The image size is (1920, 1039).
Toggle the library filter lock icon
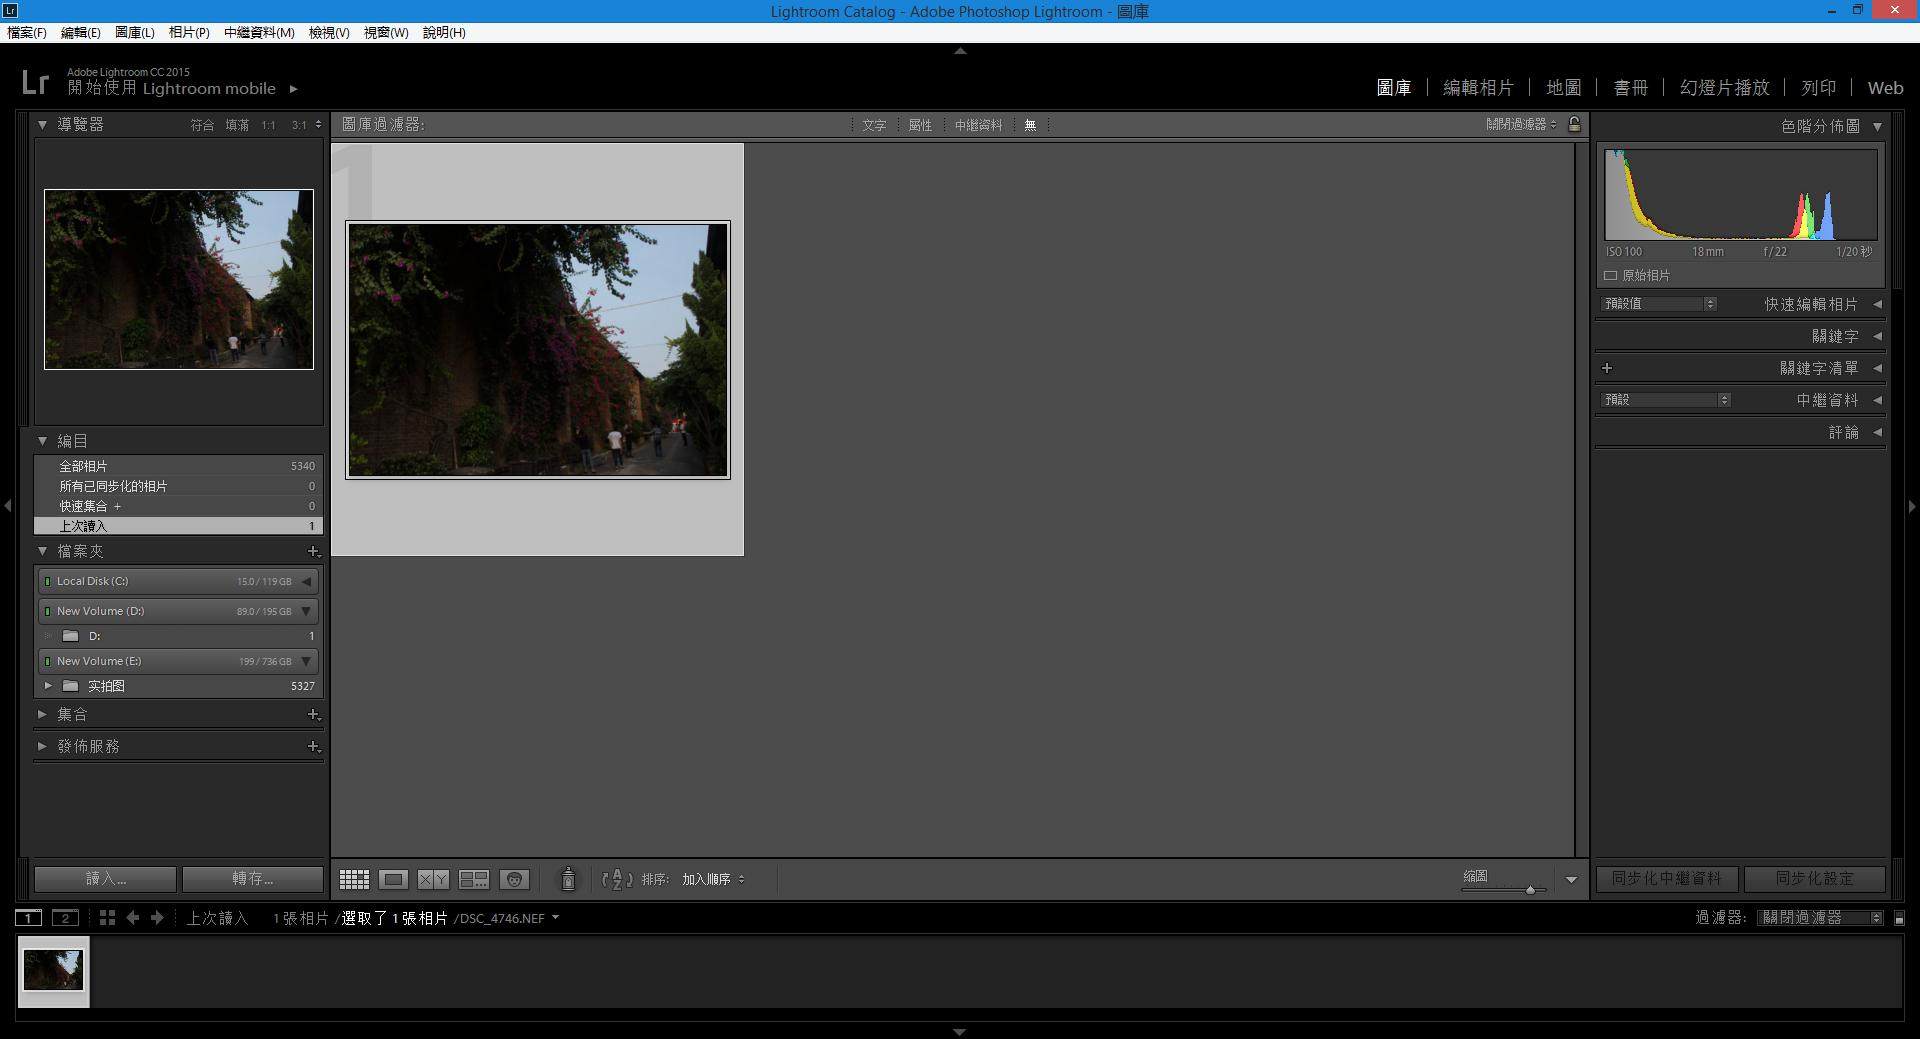pyautogui.click(x=1574, y=124)
